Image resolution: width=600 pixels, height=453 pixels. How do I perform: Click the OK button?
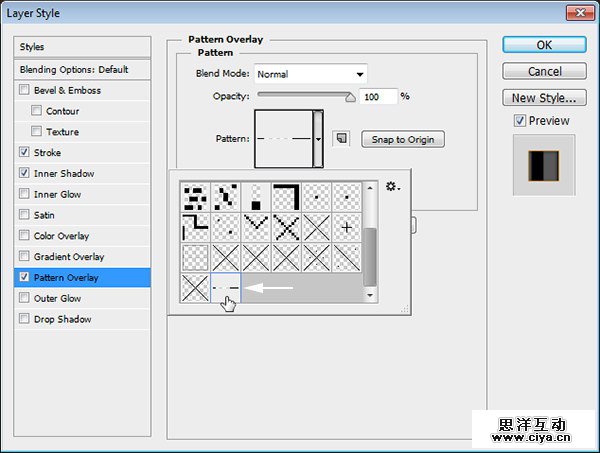[x=543, y=45]
